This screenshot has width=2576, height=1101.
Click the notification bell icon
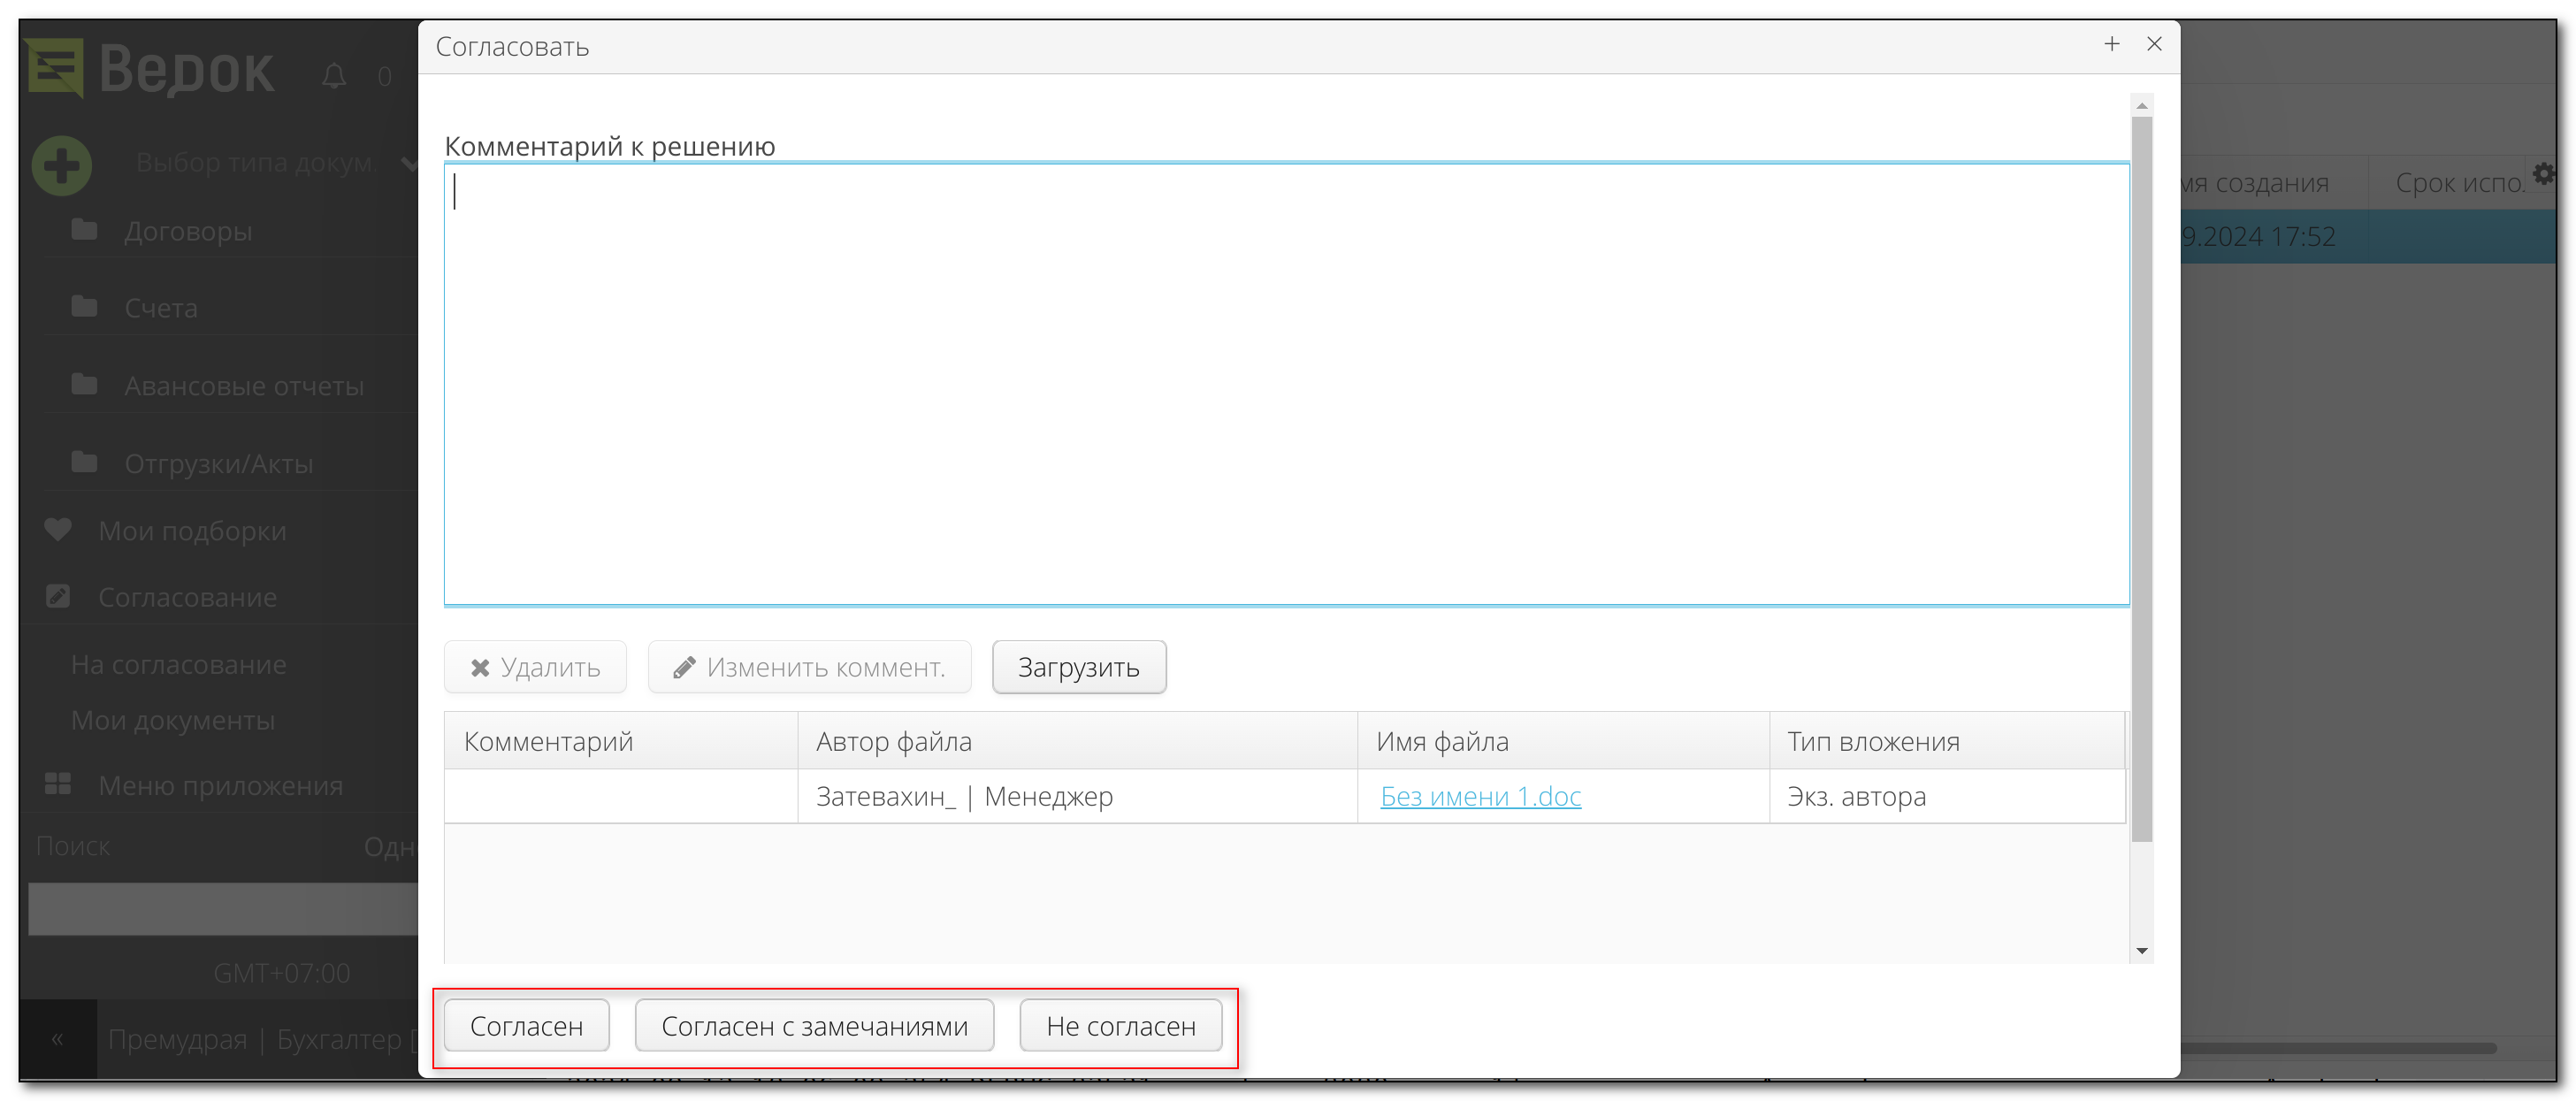[334, 76]
